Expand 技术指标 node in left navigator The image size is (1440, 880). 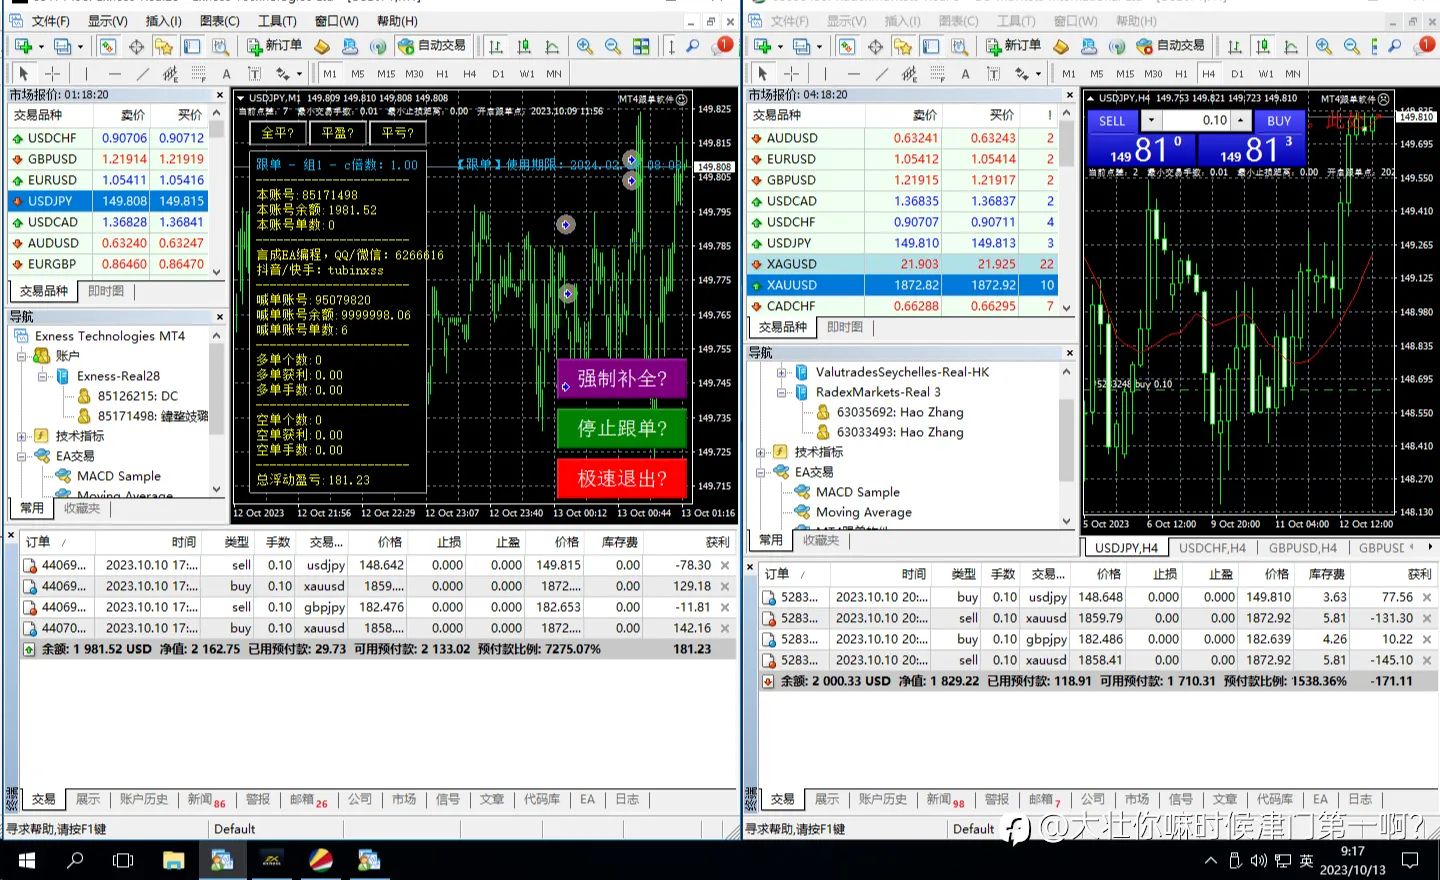22,436
